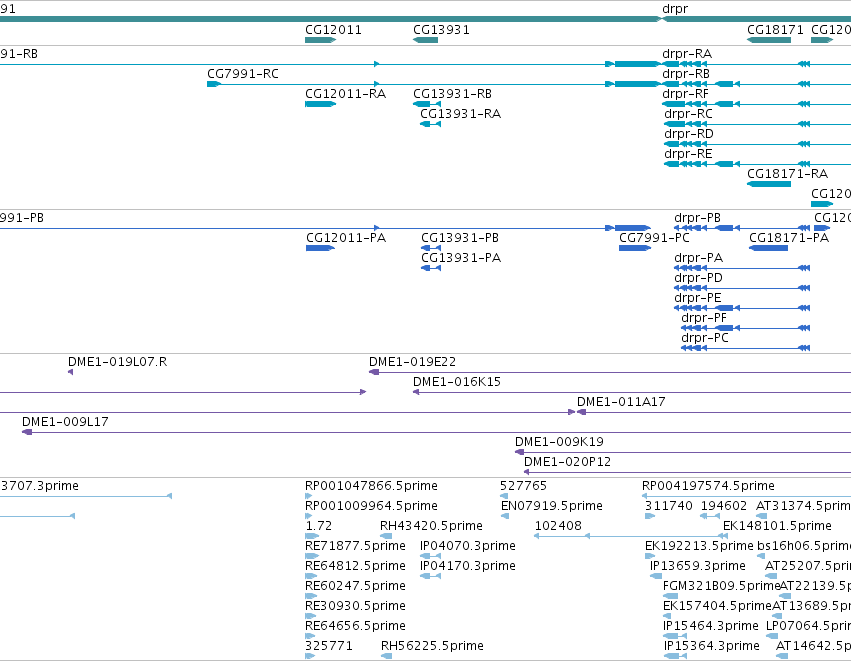Click the 3707.3prime EST feature

(86, 496)
